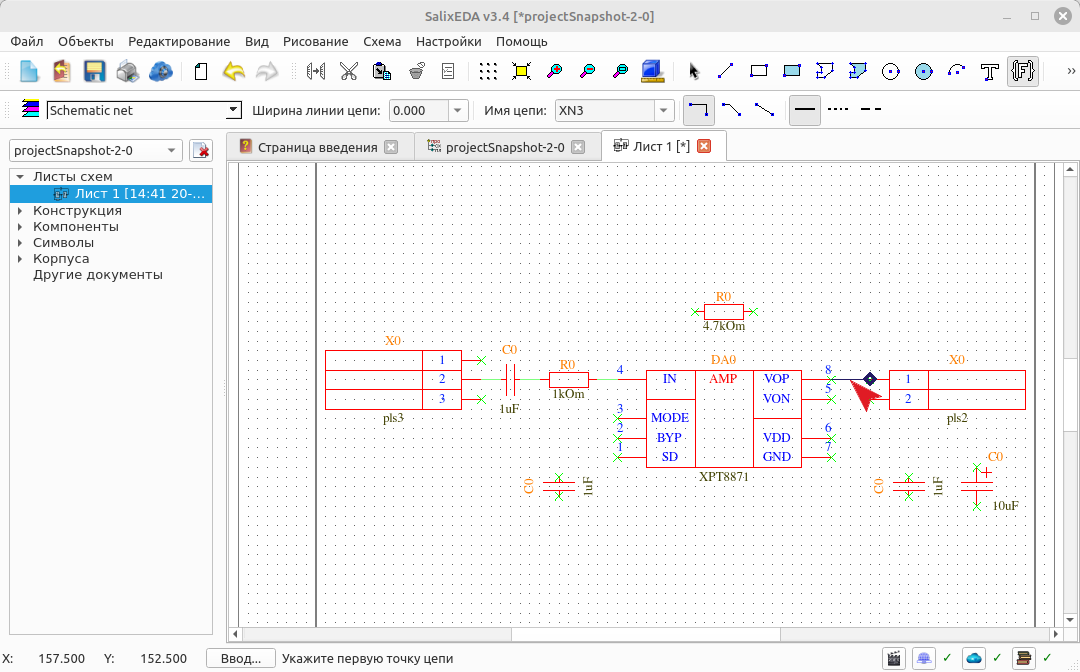The height and width of the screenshot is (672, 1080).
Task: Redo the last undone action
Action: click(267, 71)
